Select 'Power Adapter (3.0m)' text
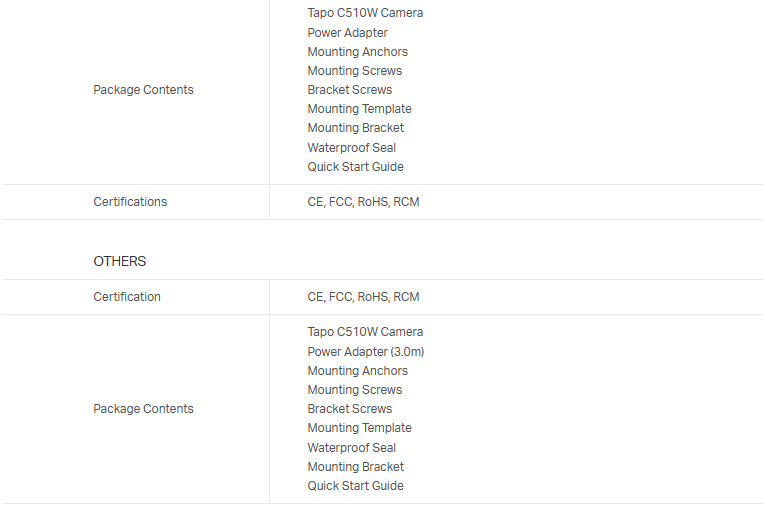 366,351
